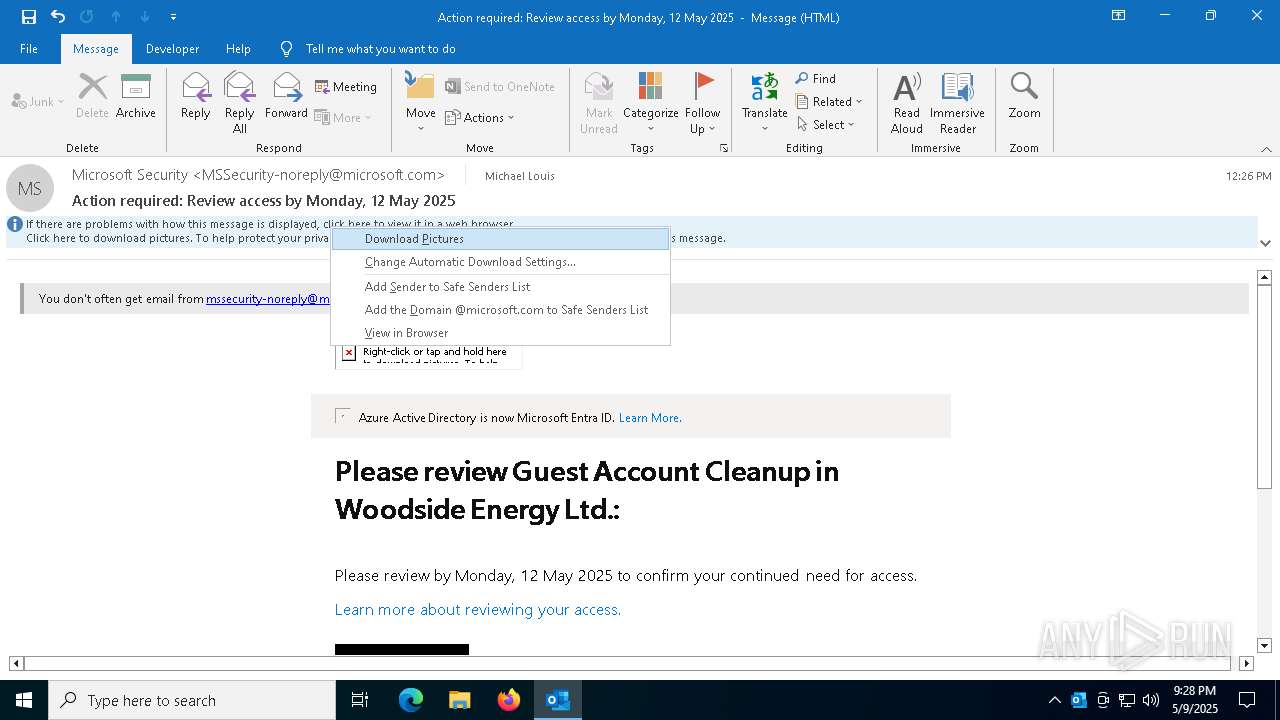The image size is (1280, 720).
Task: Open the Zoom dialog
Action: [1024, 98]
